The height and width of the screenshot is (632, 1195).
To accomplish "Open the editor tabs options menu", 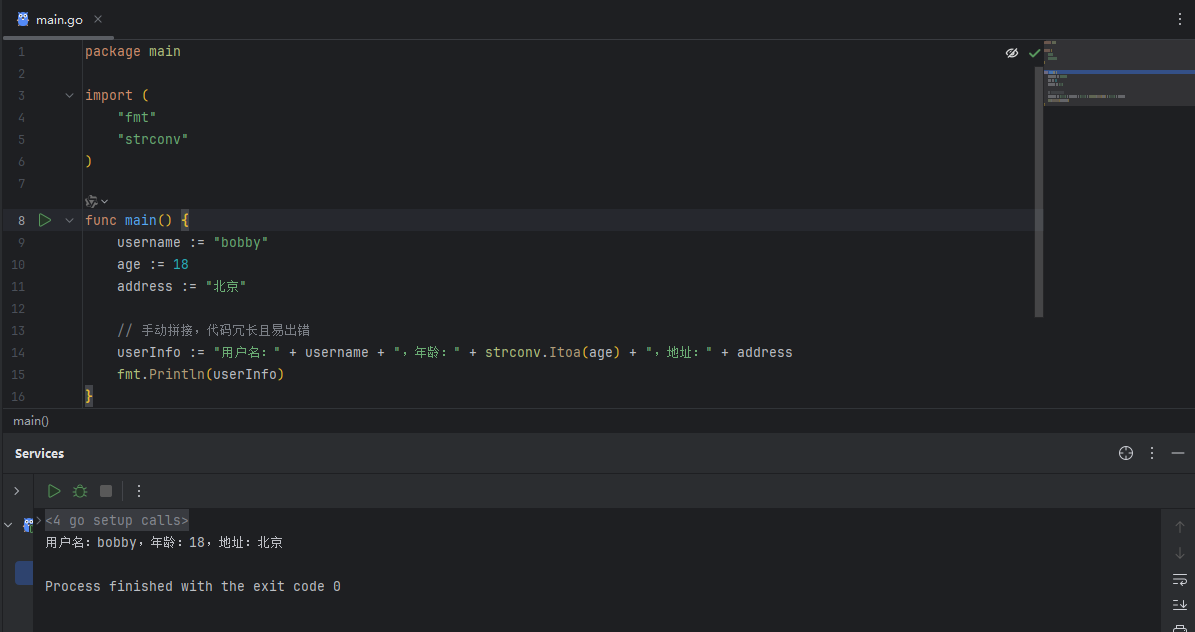I will [x=1179, y=20].
